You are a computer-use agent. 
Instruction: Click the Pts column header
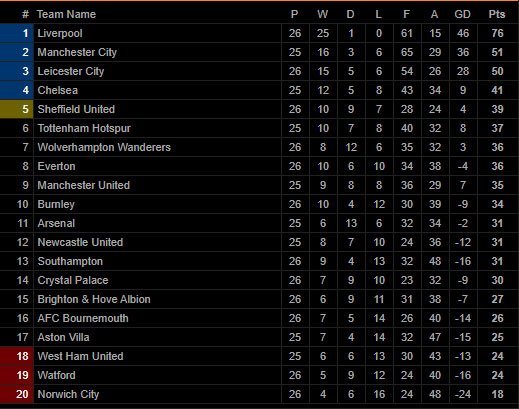pos(497,14)
